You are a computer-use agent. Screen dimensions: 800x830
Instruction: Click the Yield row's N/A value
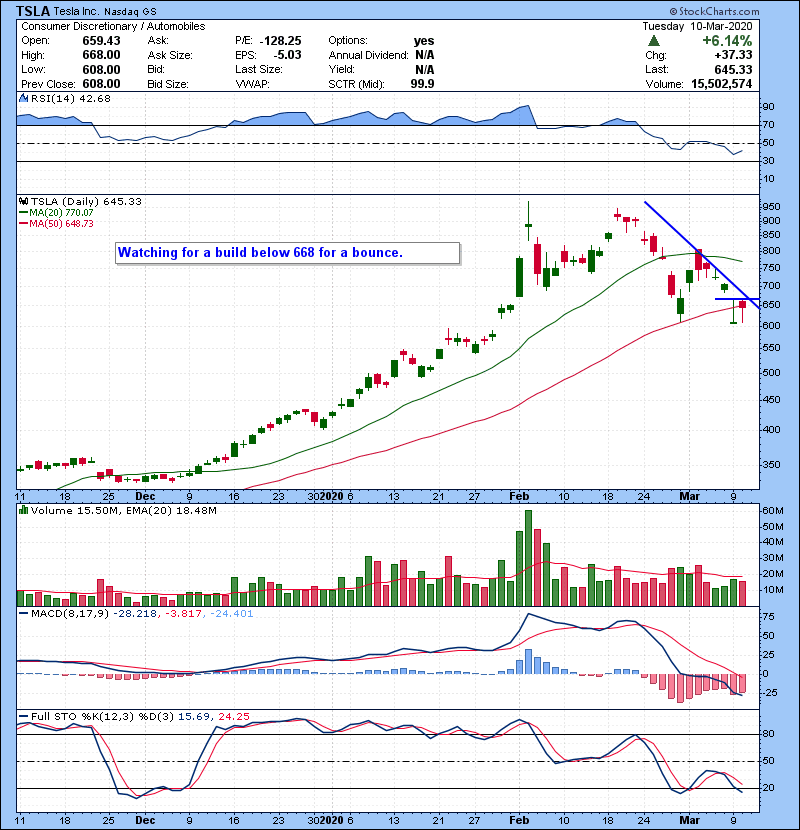point(425,70)
